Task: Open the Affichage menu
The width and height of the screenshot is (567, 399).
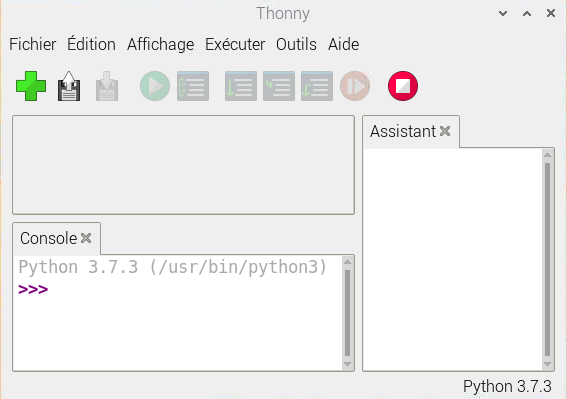Action: click(161, 45)
